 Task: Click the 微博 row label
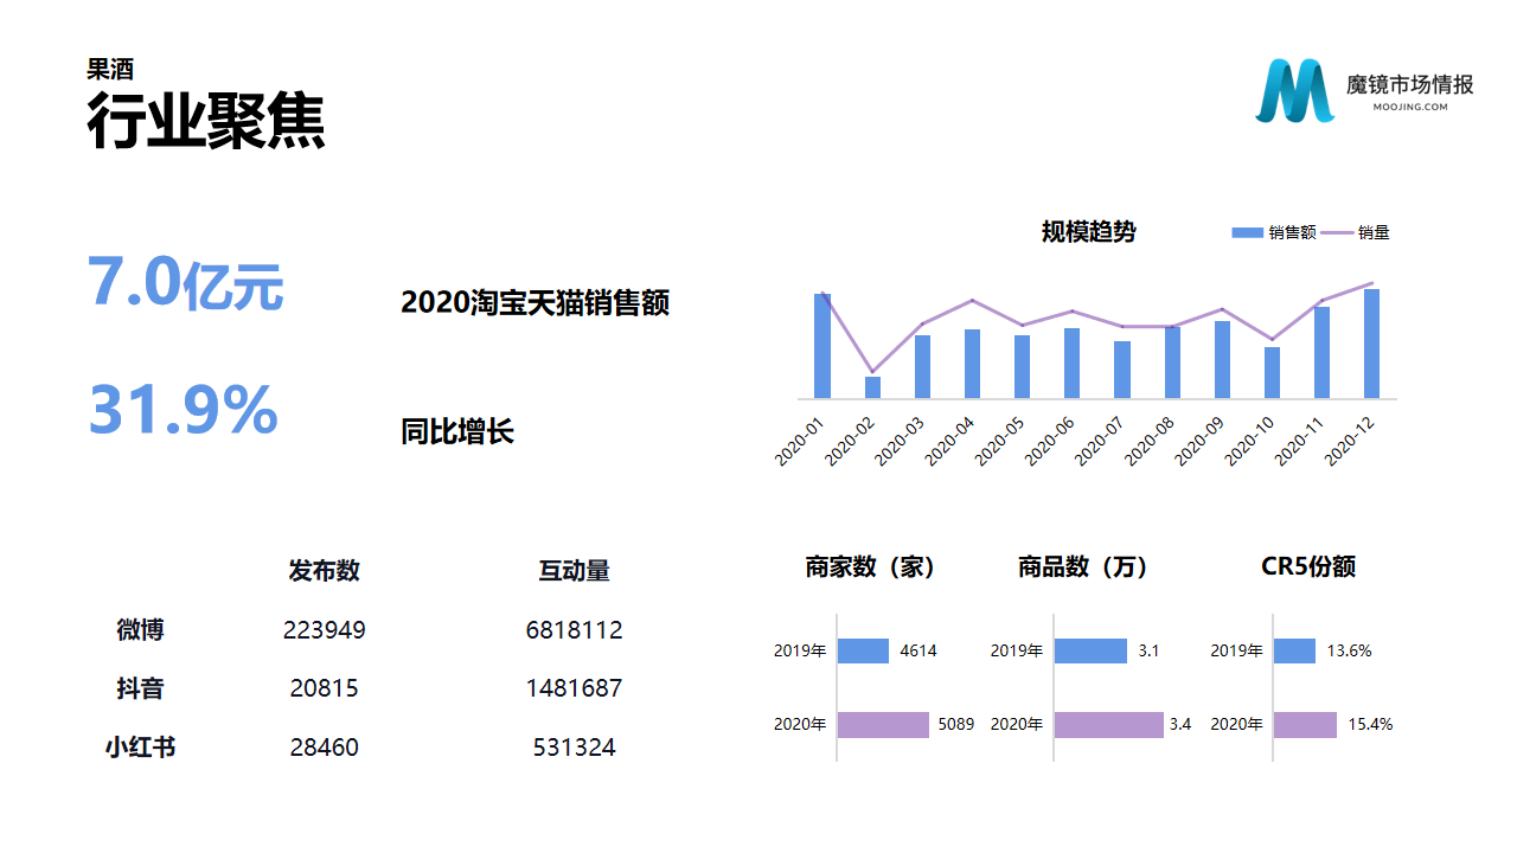pyautogui.click(x=140, y=630)
